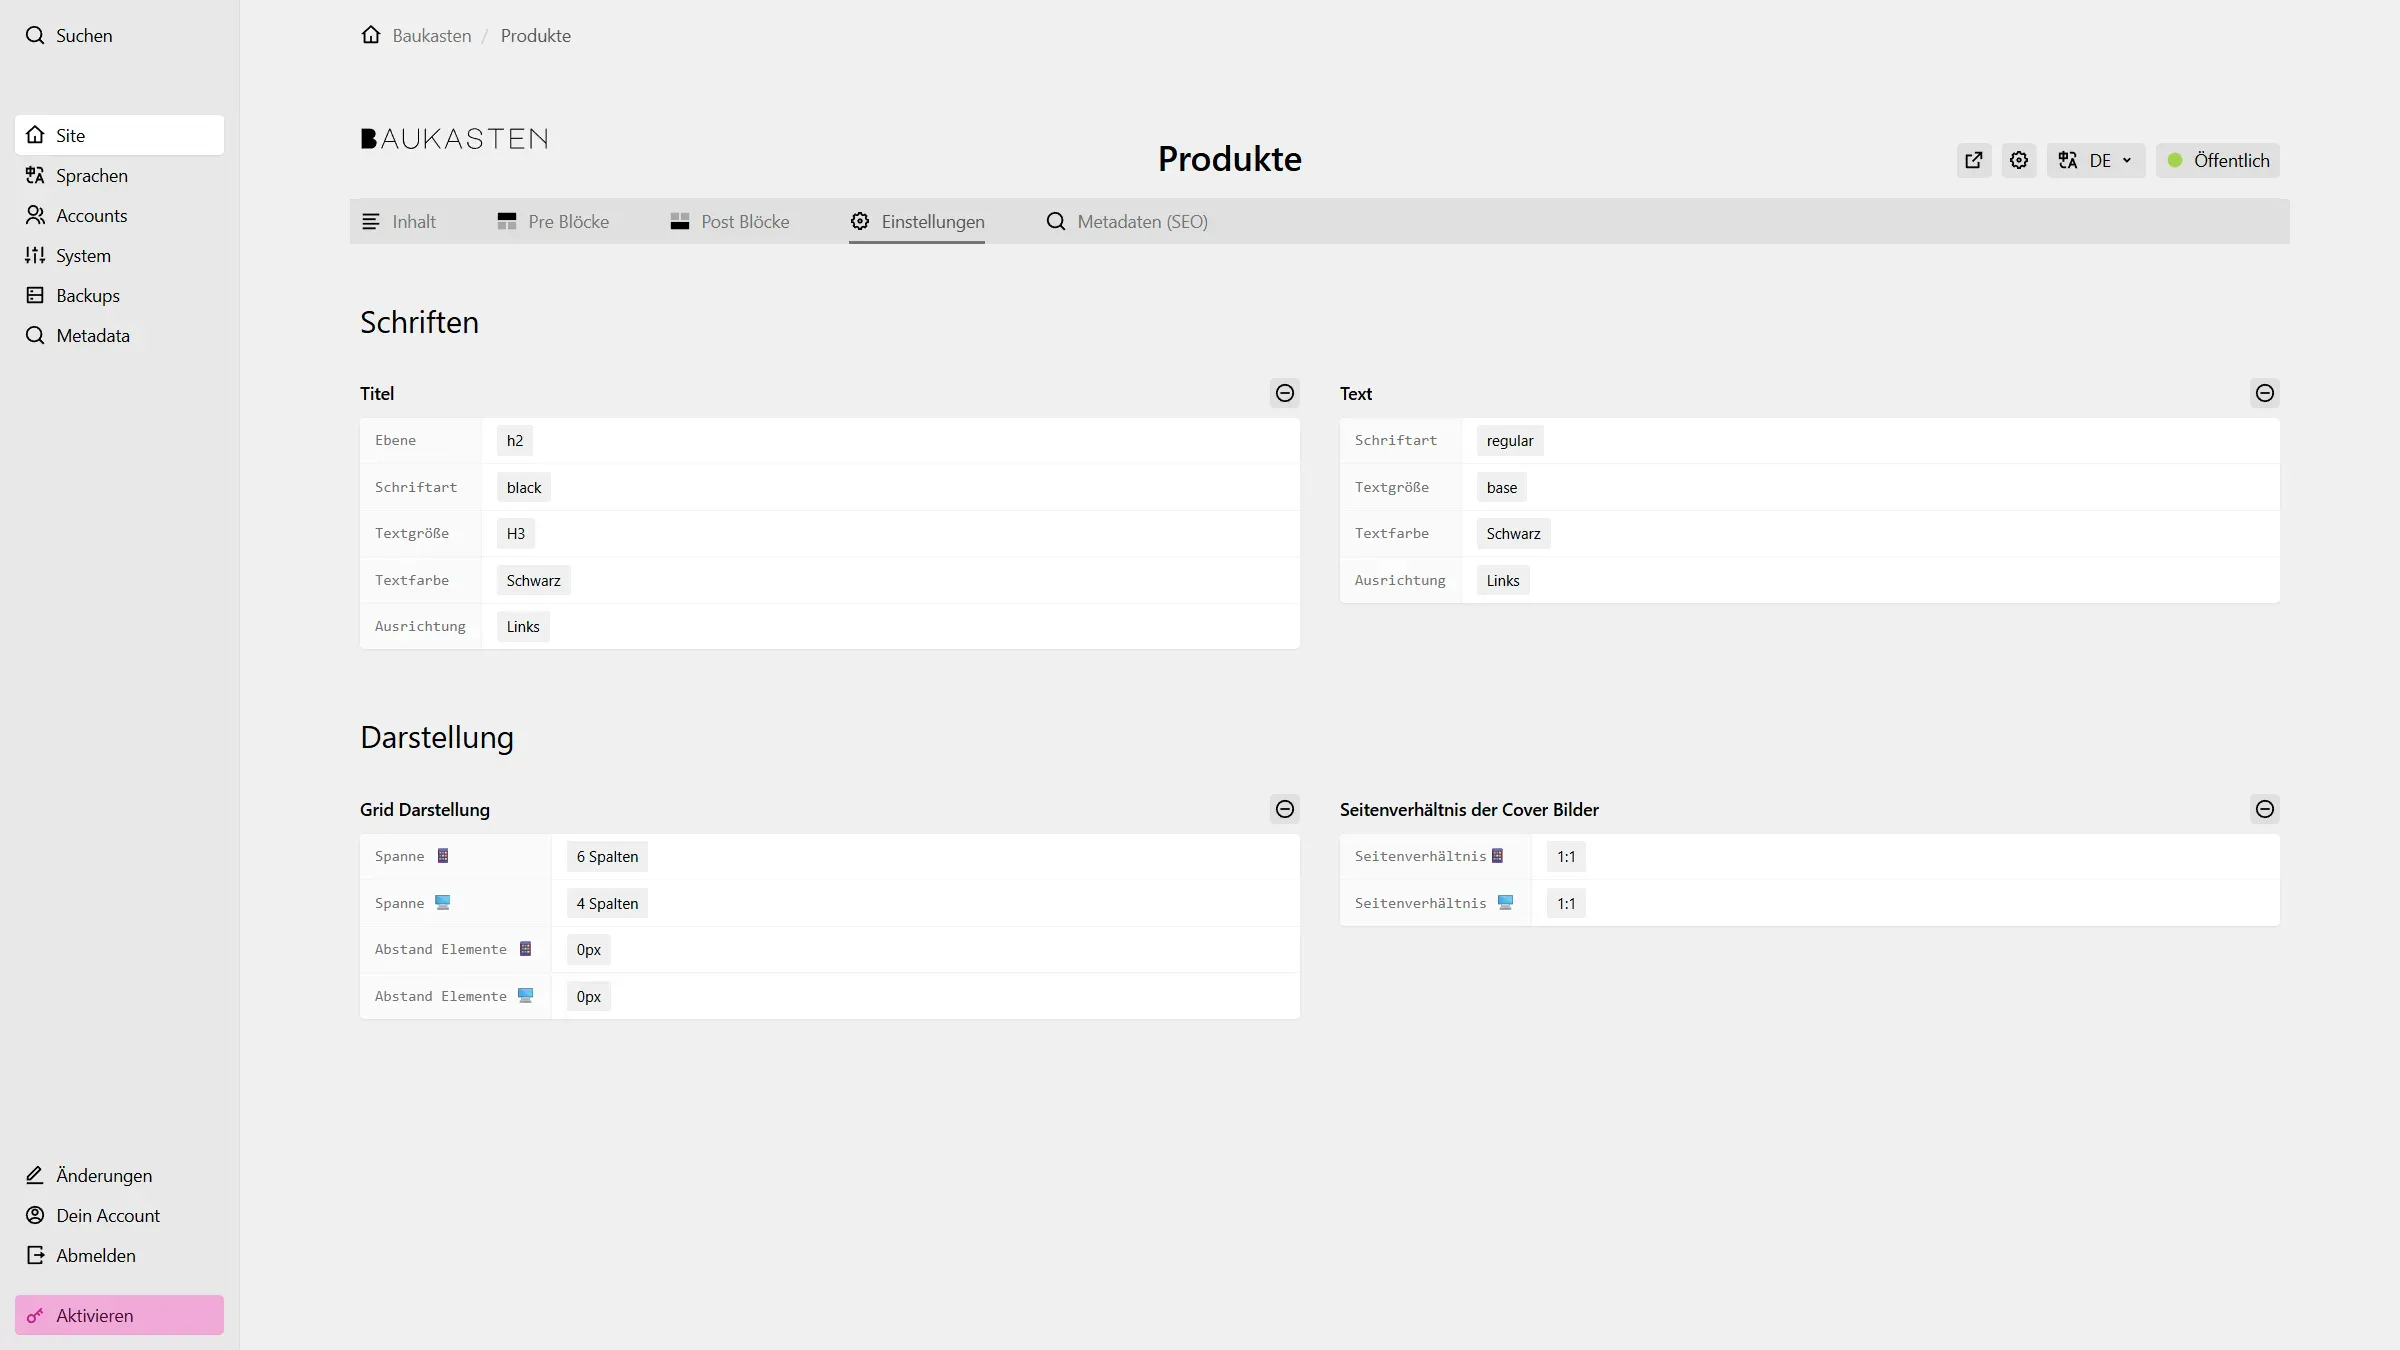Toggle the Öffentlich page status
This screenshot has height=1350, width=2400.
2217,160
